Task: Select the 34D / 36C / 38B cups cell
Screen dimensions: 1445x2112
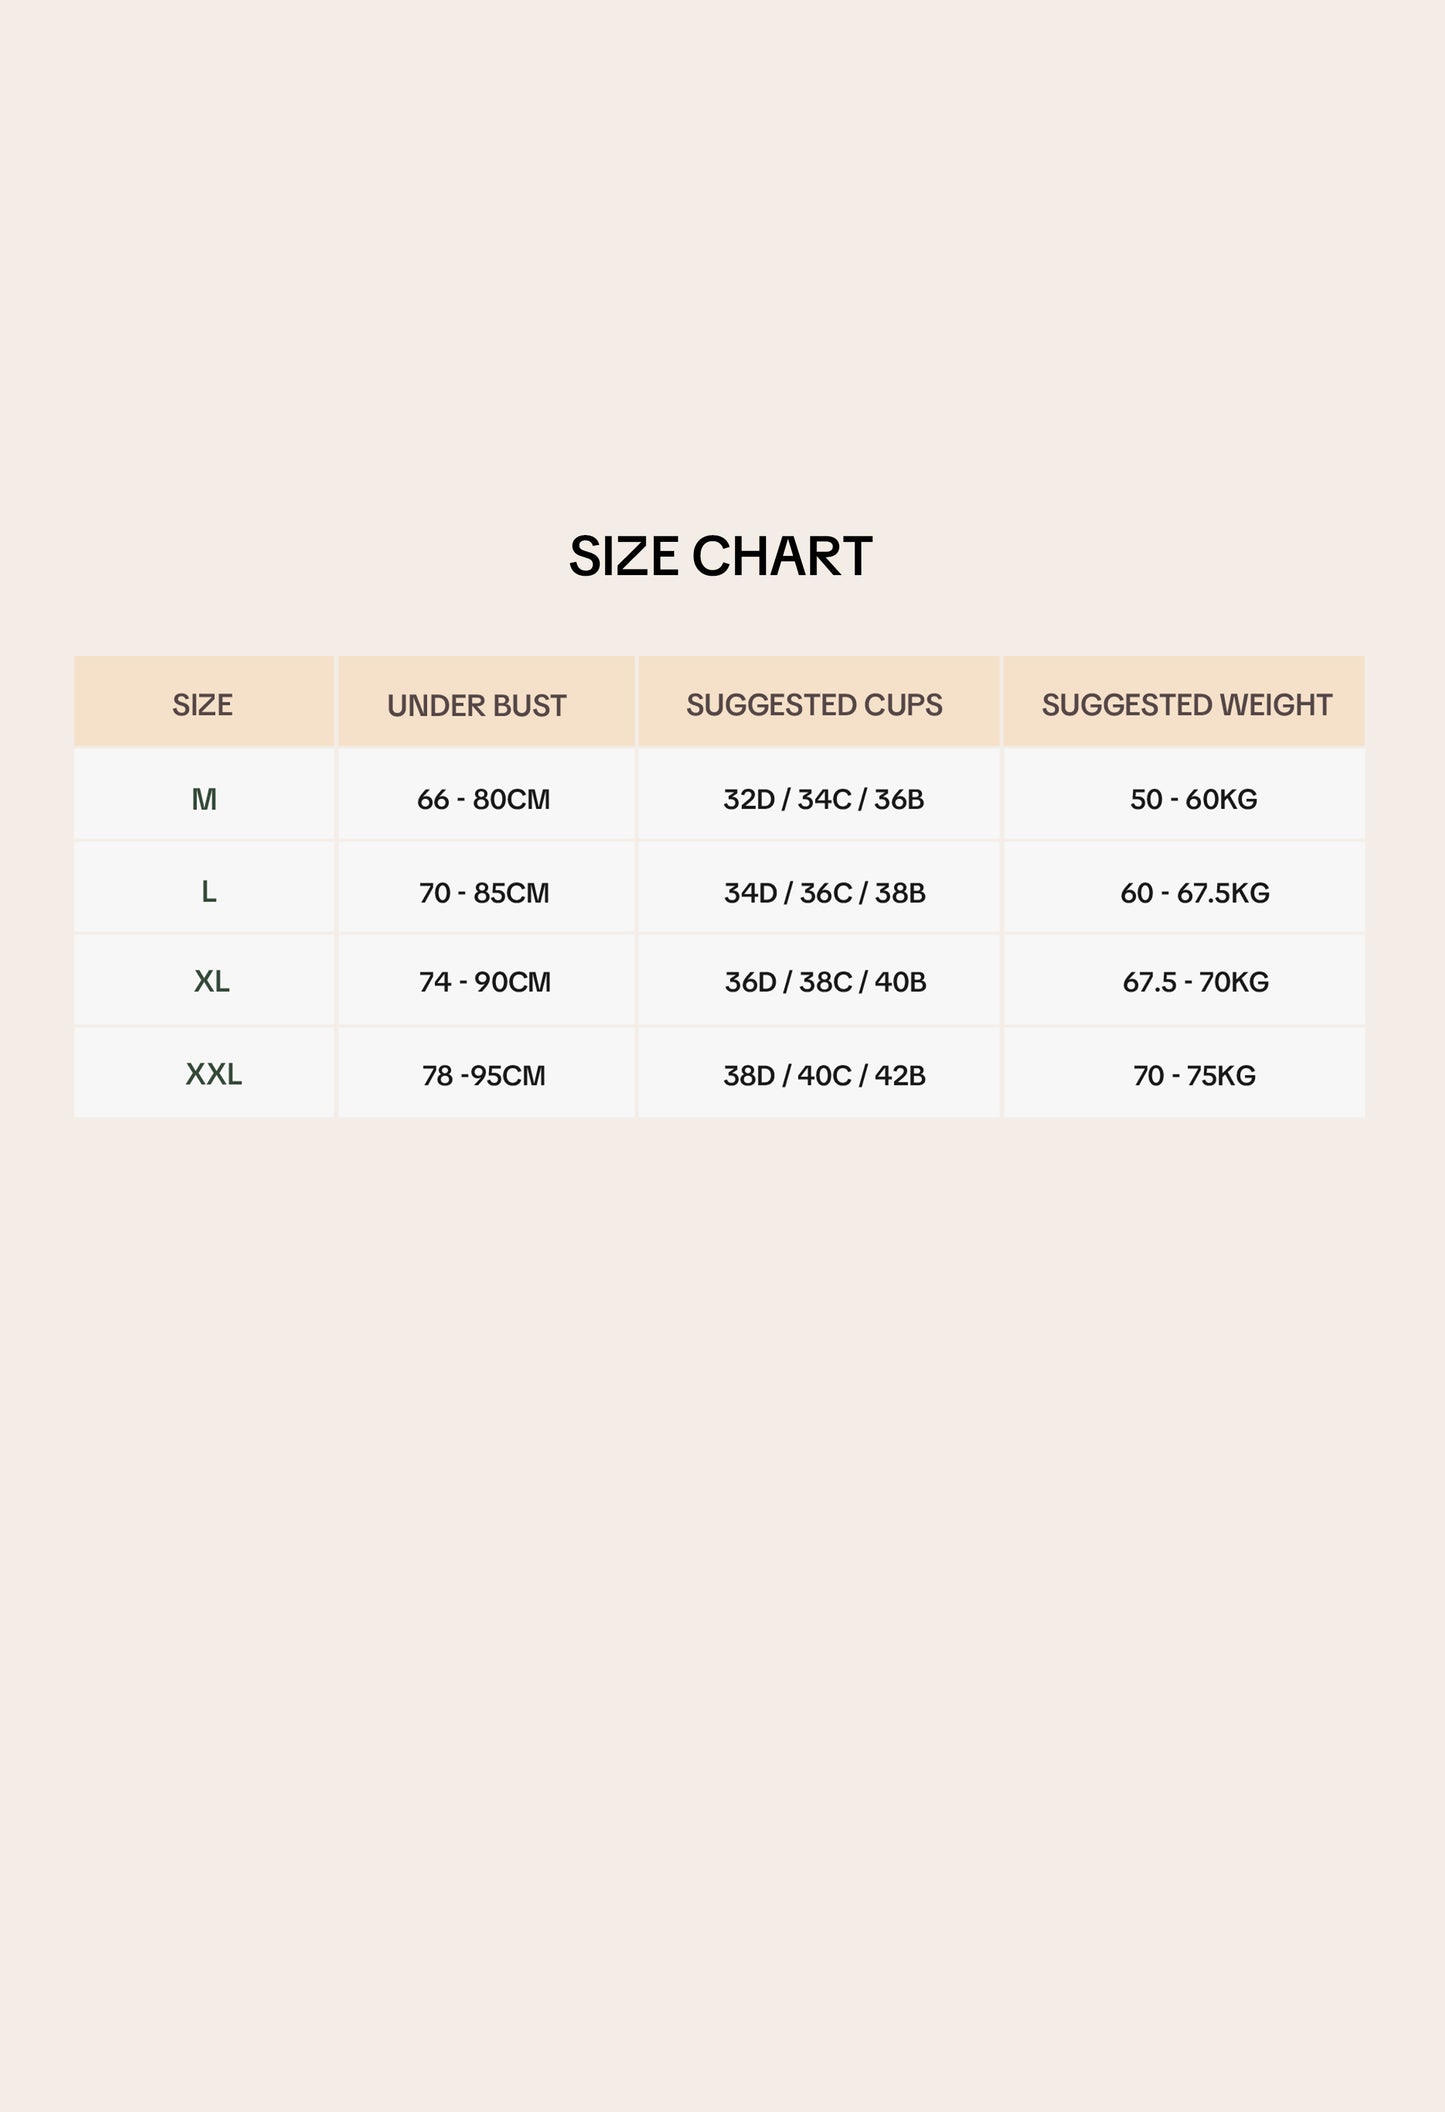Action: click(819, 888)
